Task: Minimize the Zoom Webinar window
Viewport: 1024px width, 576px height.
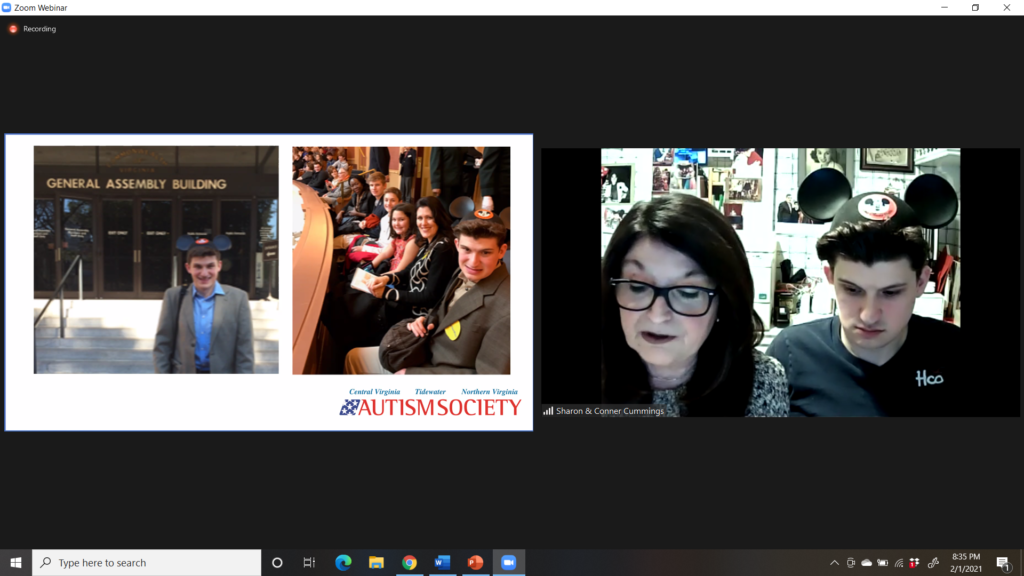Action: [944, 8]
